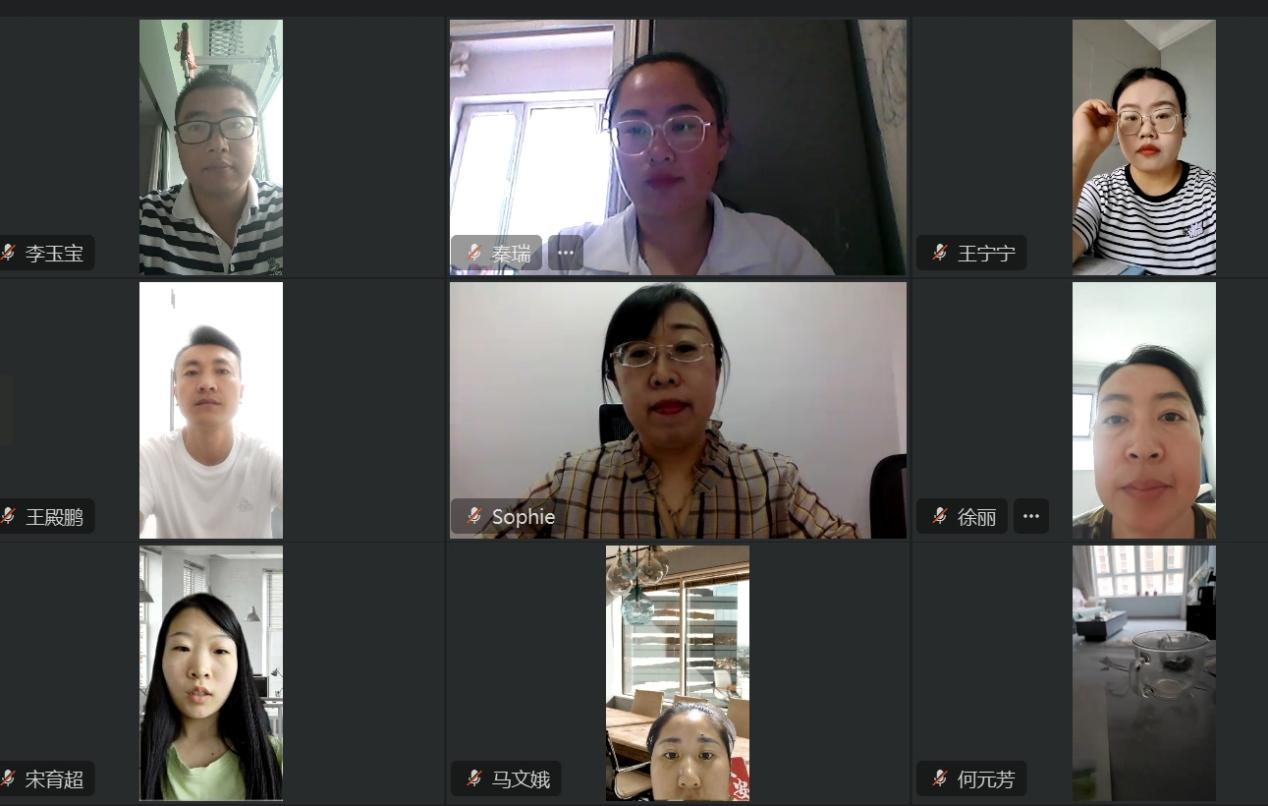Click the muted mic icon beside 何元芳
This screenshot has height=806, width=1268.
(940, 779)
